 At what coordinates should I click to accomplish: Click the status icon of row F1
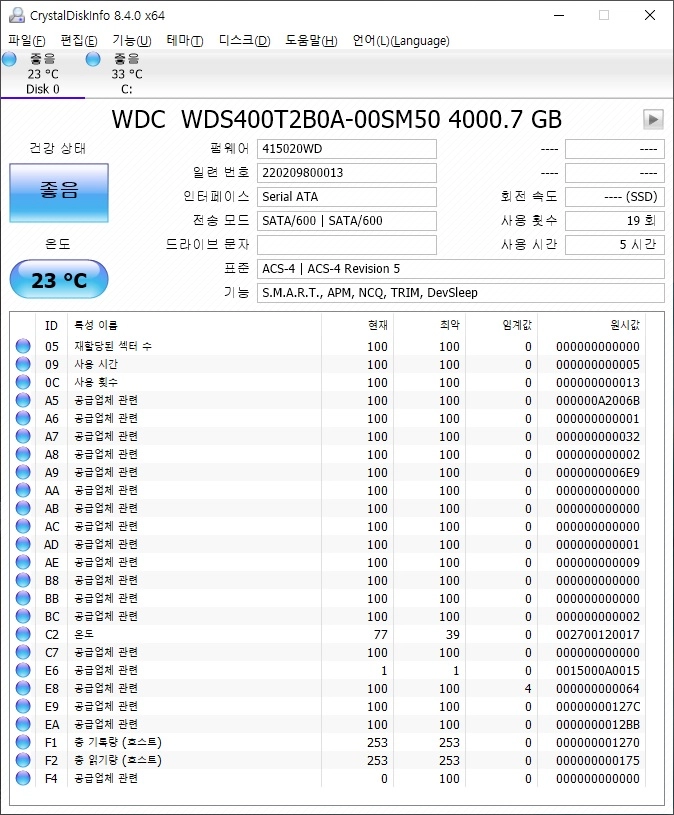[23, 742]
